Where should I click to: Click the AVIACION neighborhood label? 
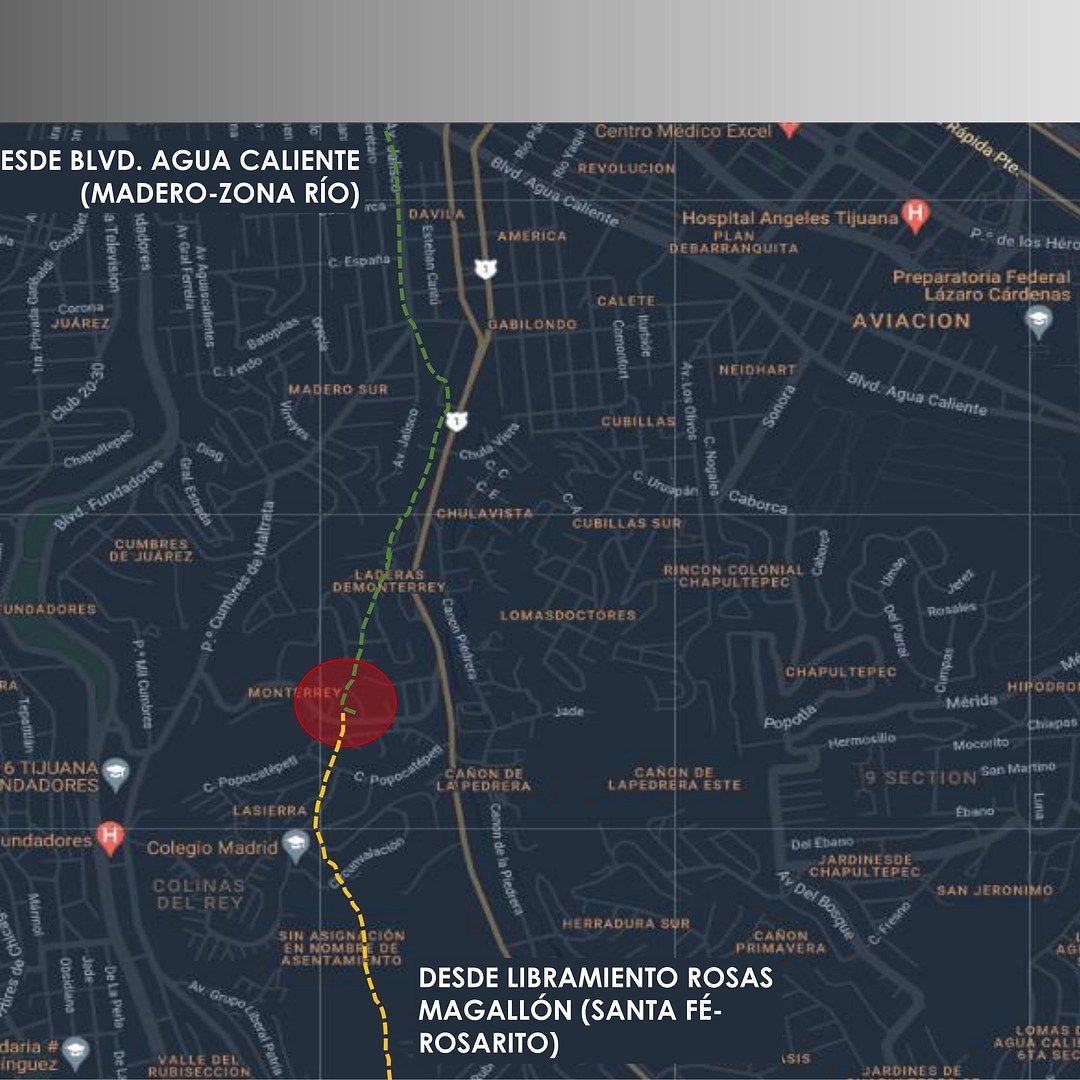click(911, 321)
